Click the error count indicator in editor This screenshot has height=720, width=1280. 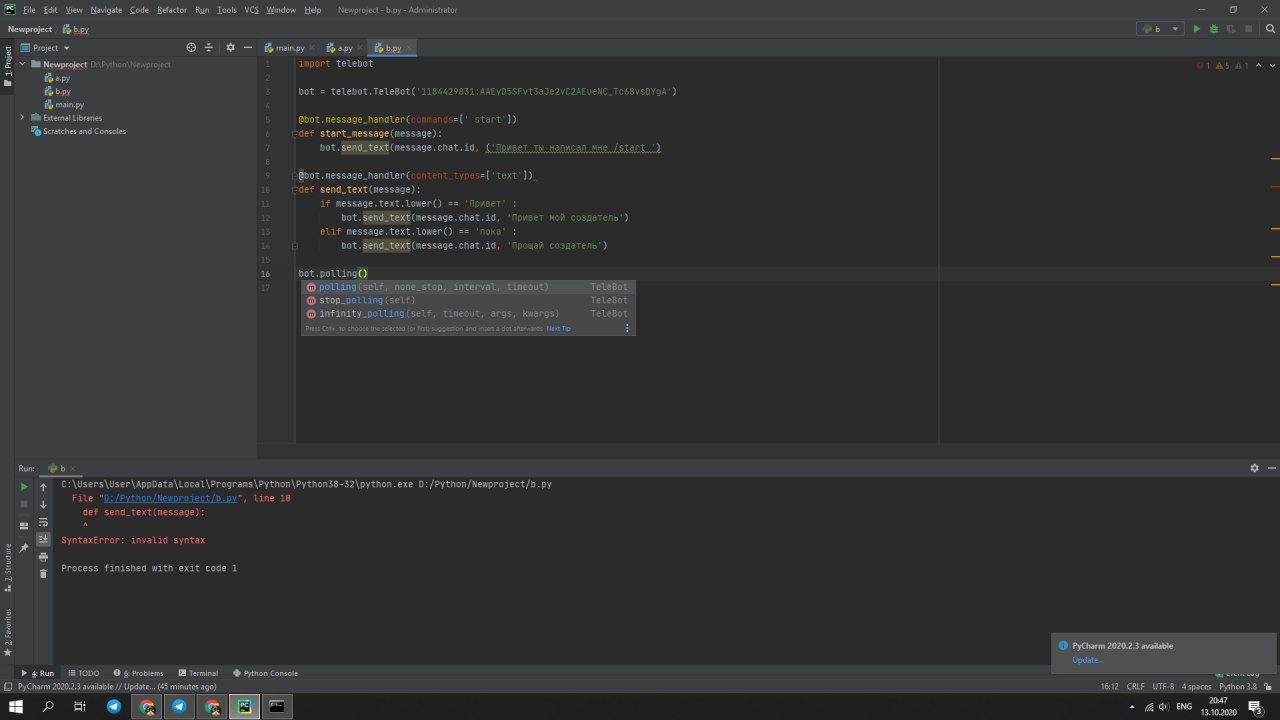(x=1203, y=65)
